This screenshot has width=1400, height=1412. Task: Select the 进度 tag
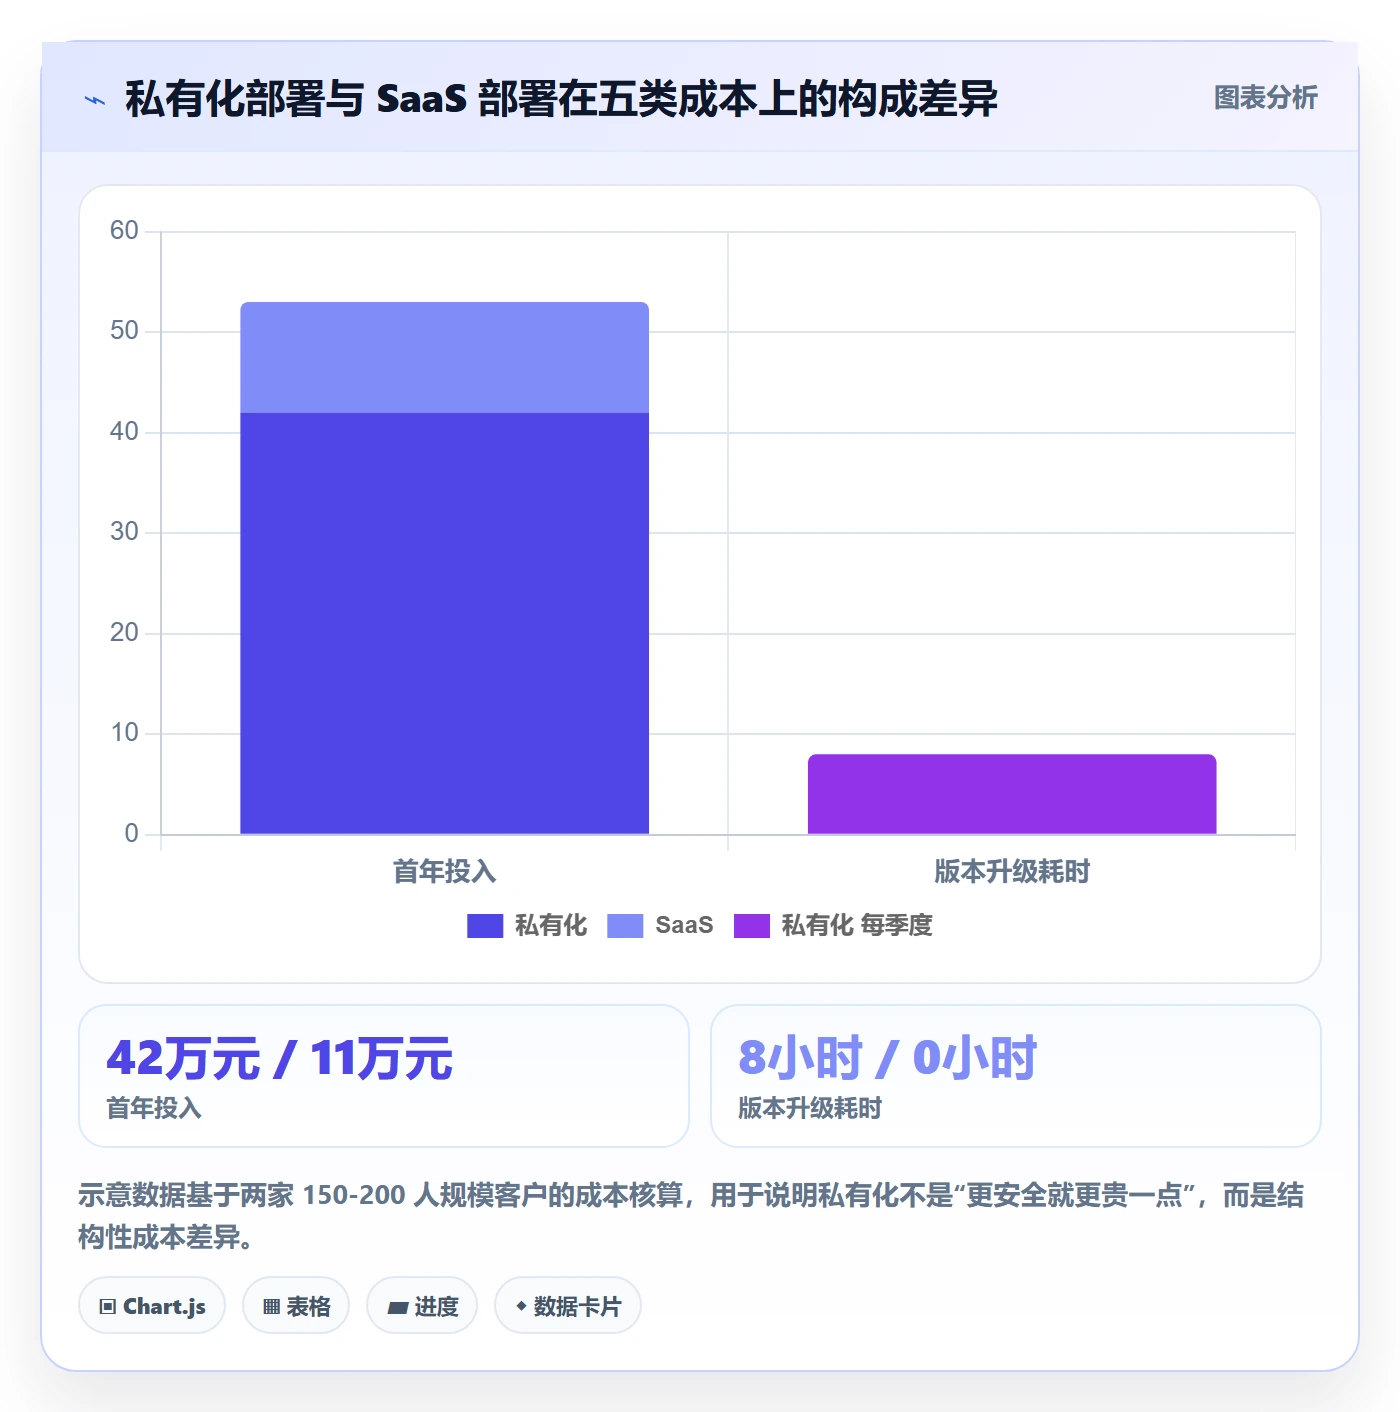[422, 1305]
